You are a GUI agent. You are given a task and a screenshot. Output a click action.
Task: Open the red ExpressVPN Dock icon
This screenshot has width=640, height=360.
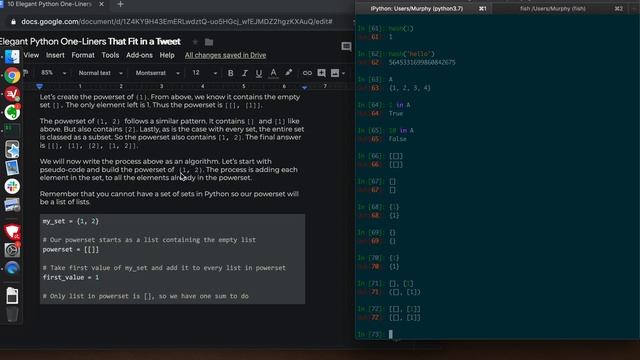tap(12, 94)
